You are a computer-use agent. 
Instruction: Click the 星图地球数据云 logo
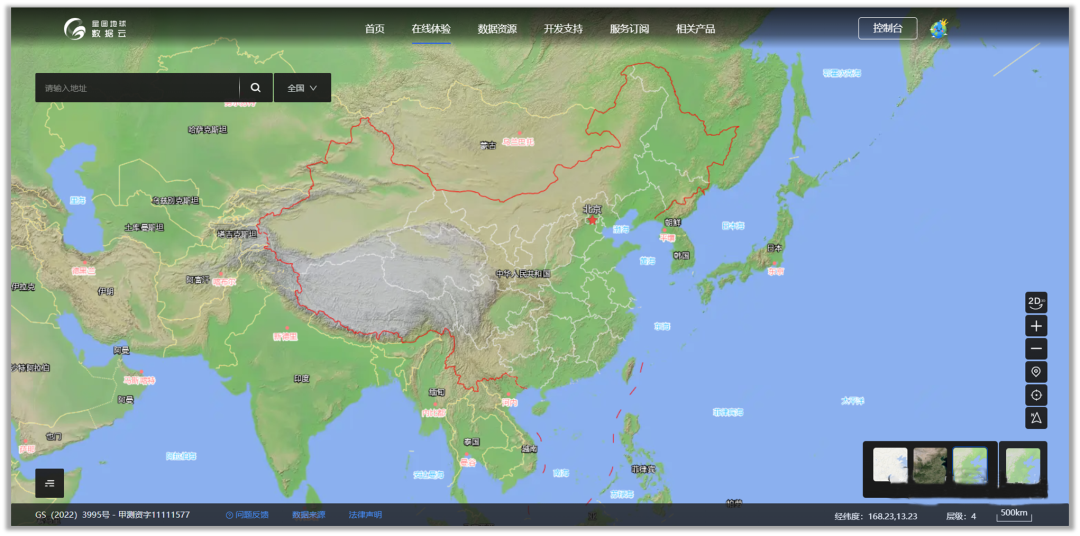96,29
